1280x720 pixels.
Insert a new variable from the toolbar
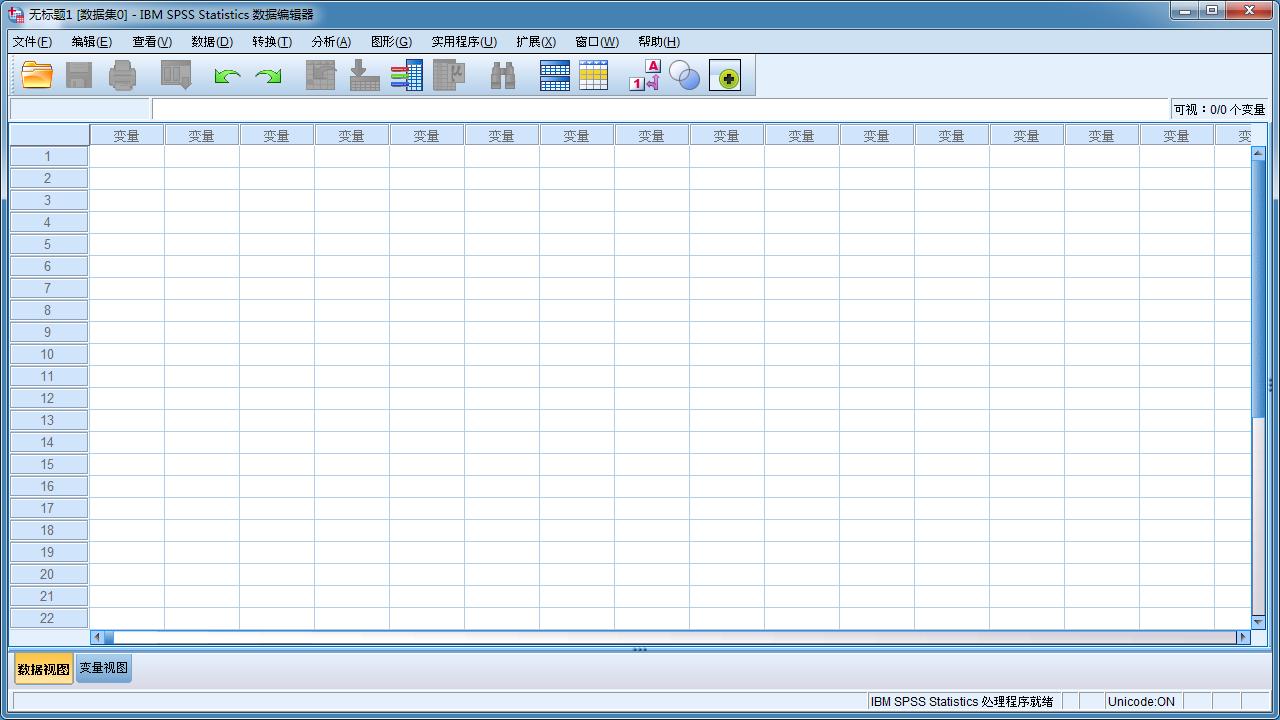pos(594,75)
